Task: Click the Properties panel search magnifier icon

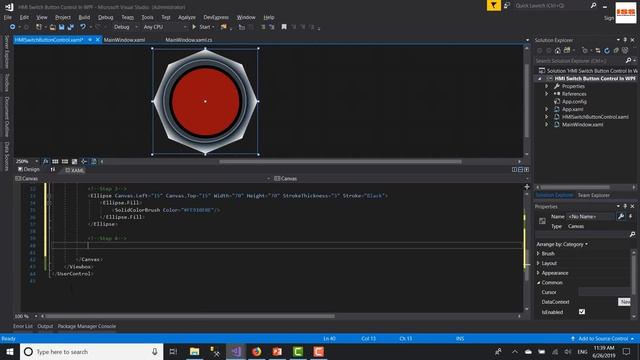Action: [x=632, y=234]
